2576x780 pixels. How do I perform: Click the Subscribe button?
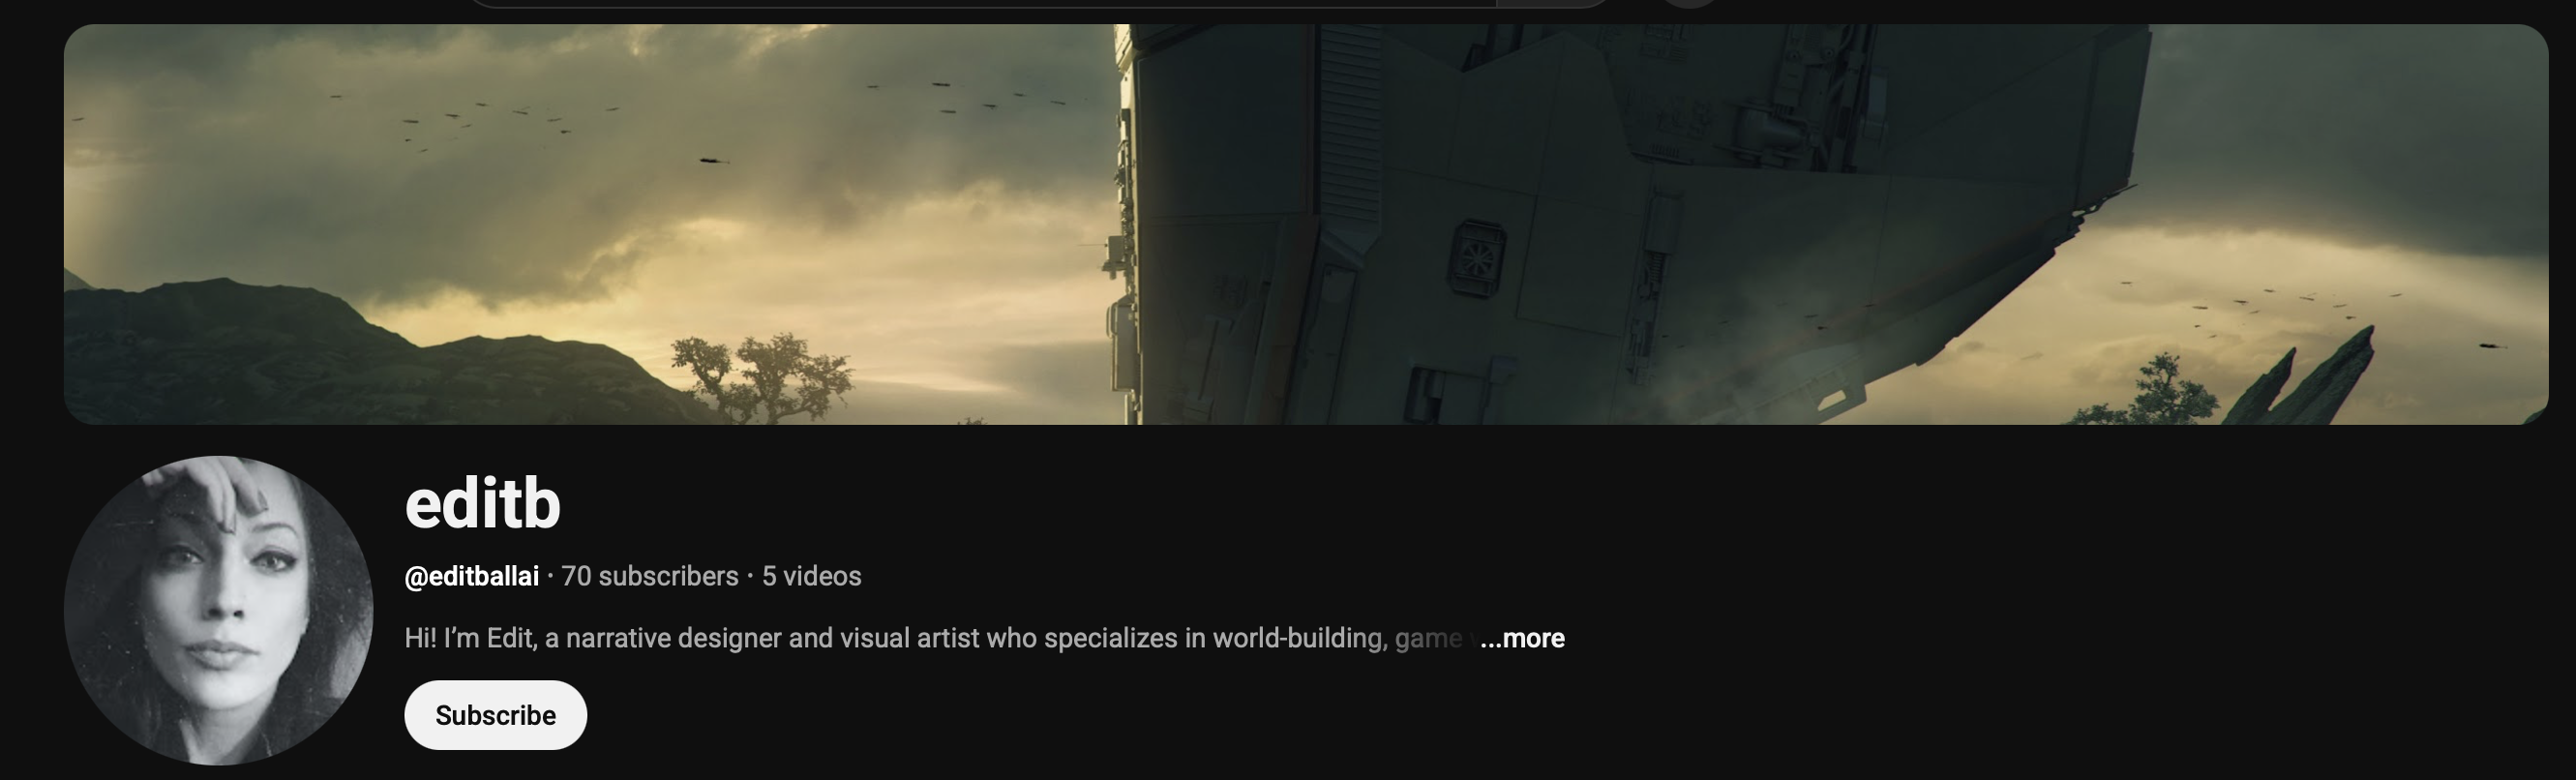click(495, 715)
